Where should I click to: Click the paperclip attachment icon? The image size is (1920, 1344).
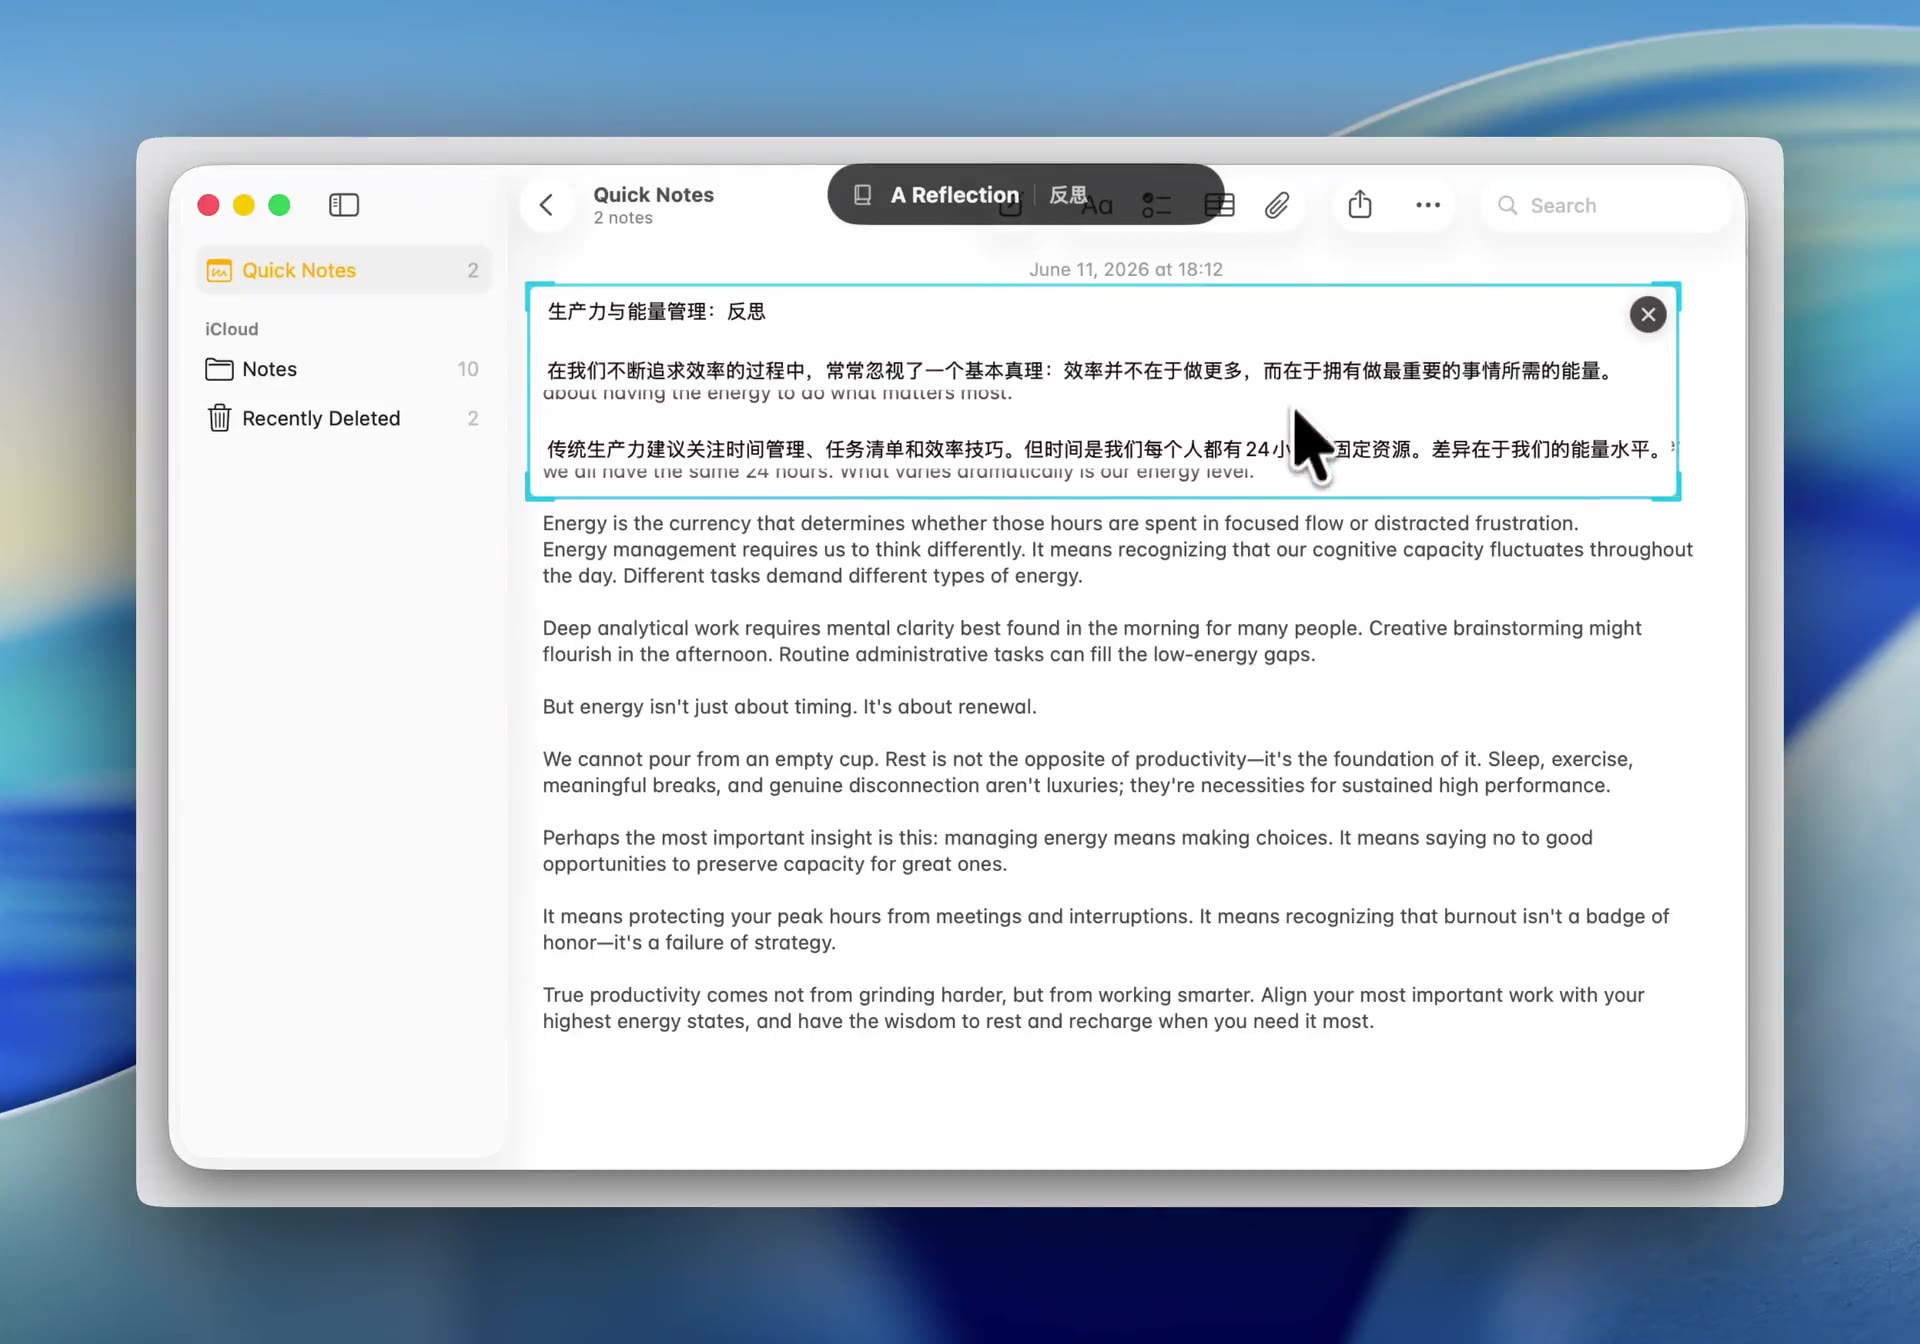tap(1277, 205)
